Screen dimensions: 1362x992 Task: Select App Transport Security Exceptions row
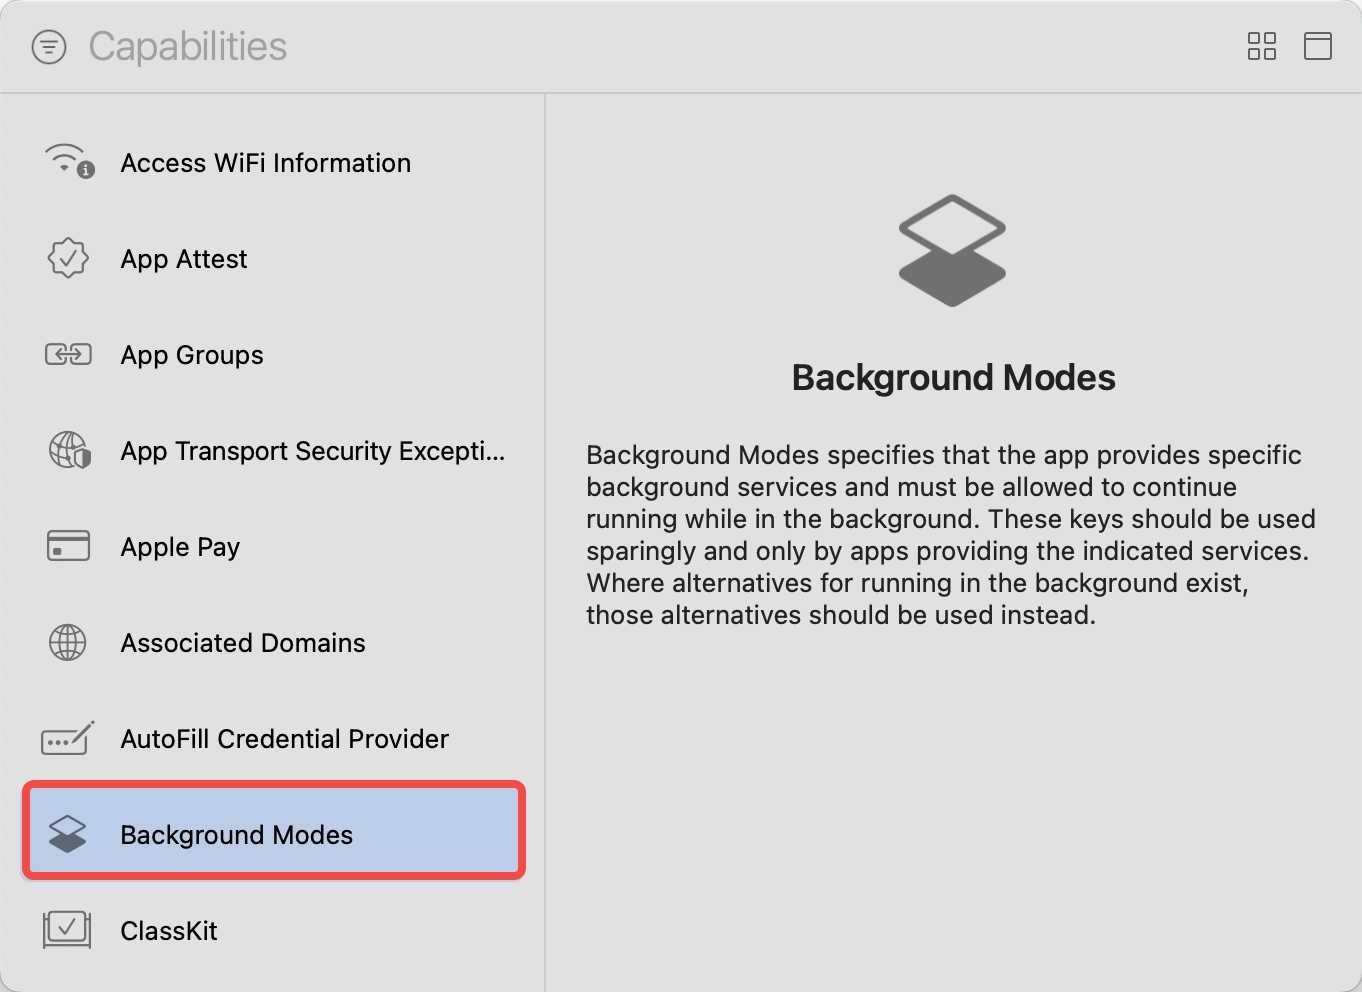312,451
